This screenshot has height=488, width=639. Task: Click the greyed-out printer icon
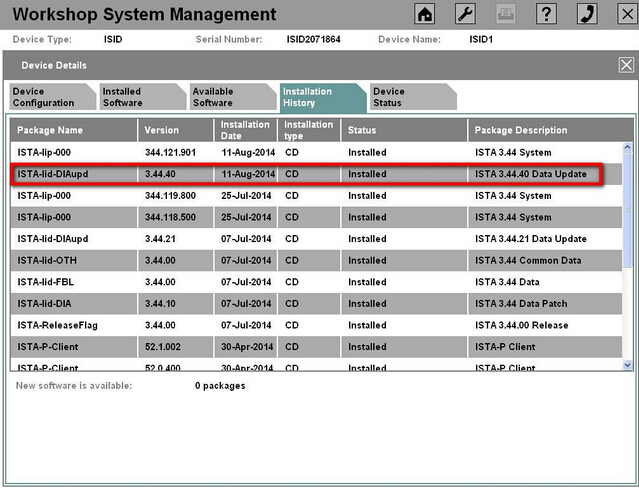506,14
